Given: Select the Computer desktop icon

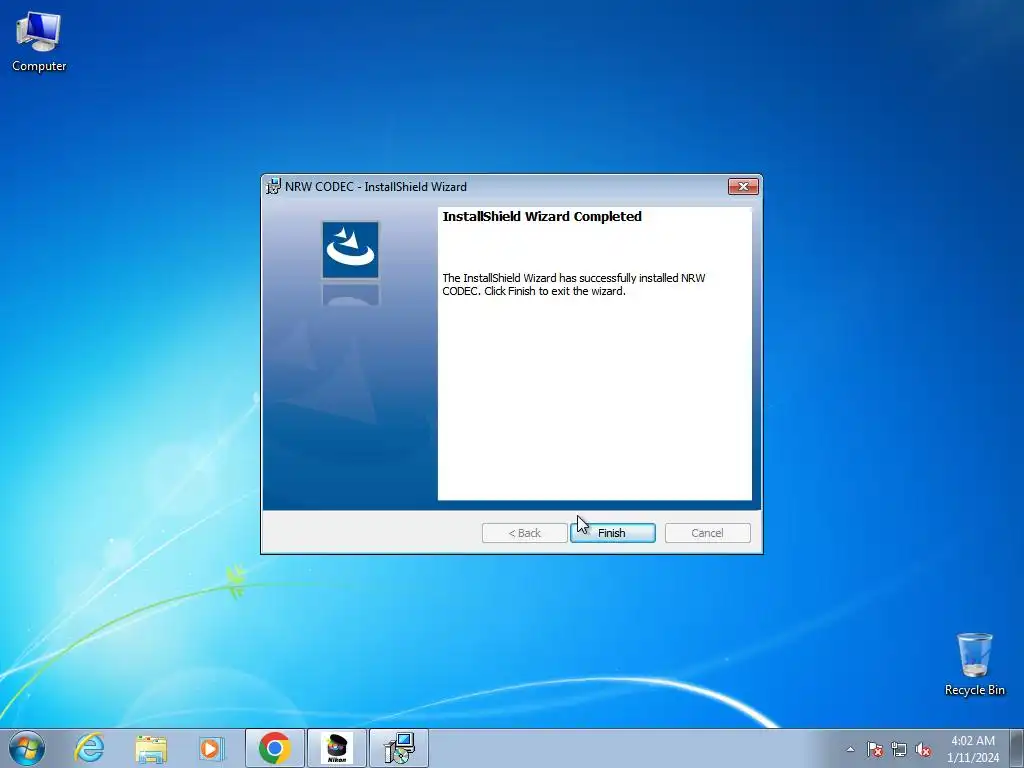Looking at the screenshot, I should tap(39, 41).
